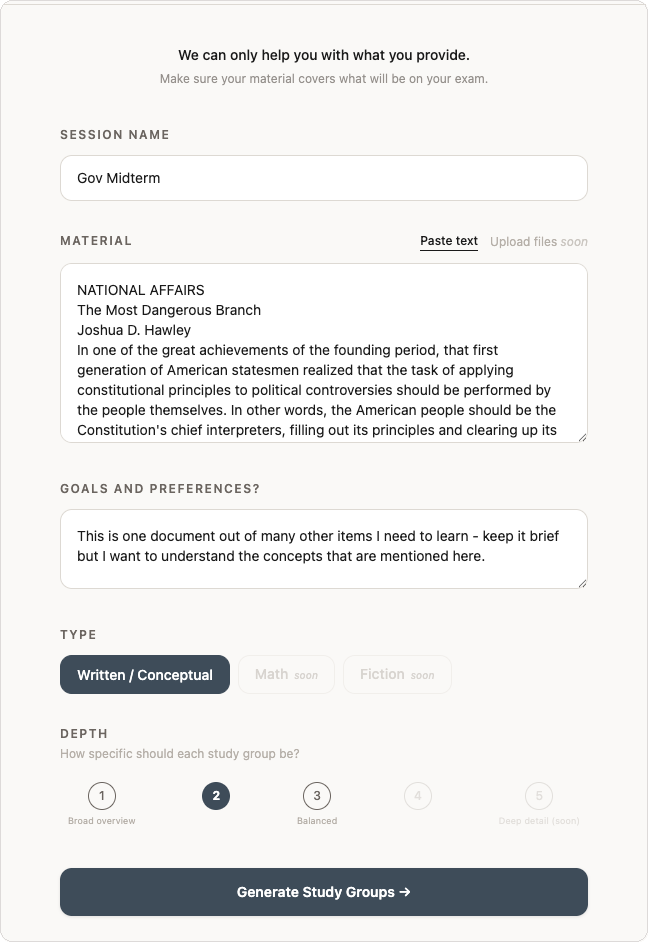Switch to the Paste text tab
This screenshot has width=648, height=942.
[448, 241]
